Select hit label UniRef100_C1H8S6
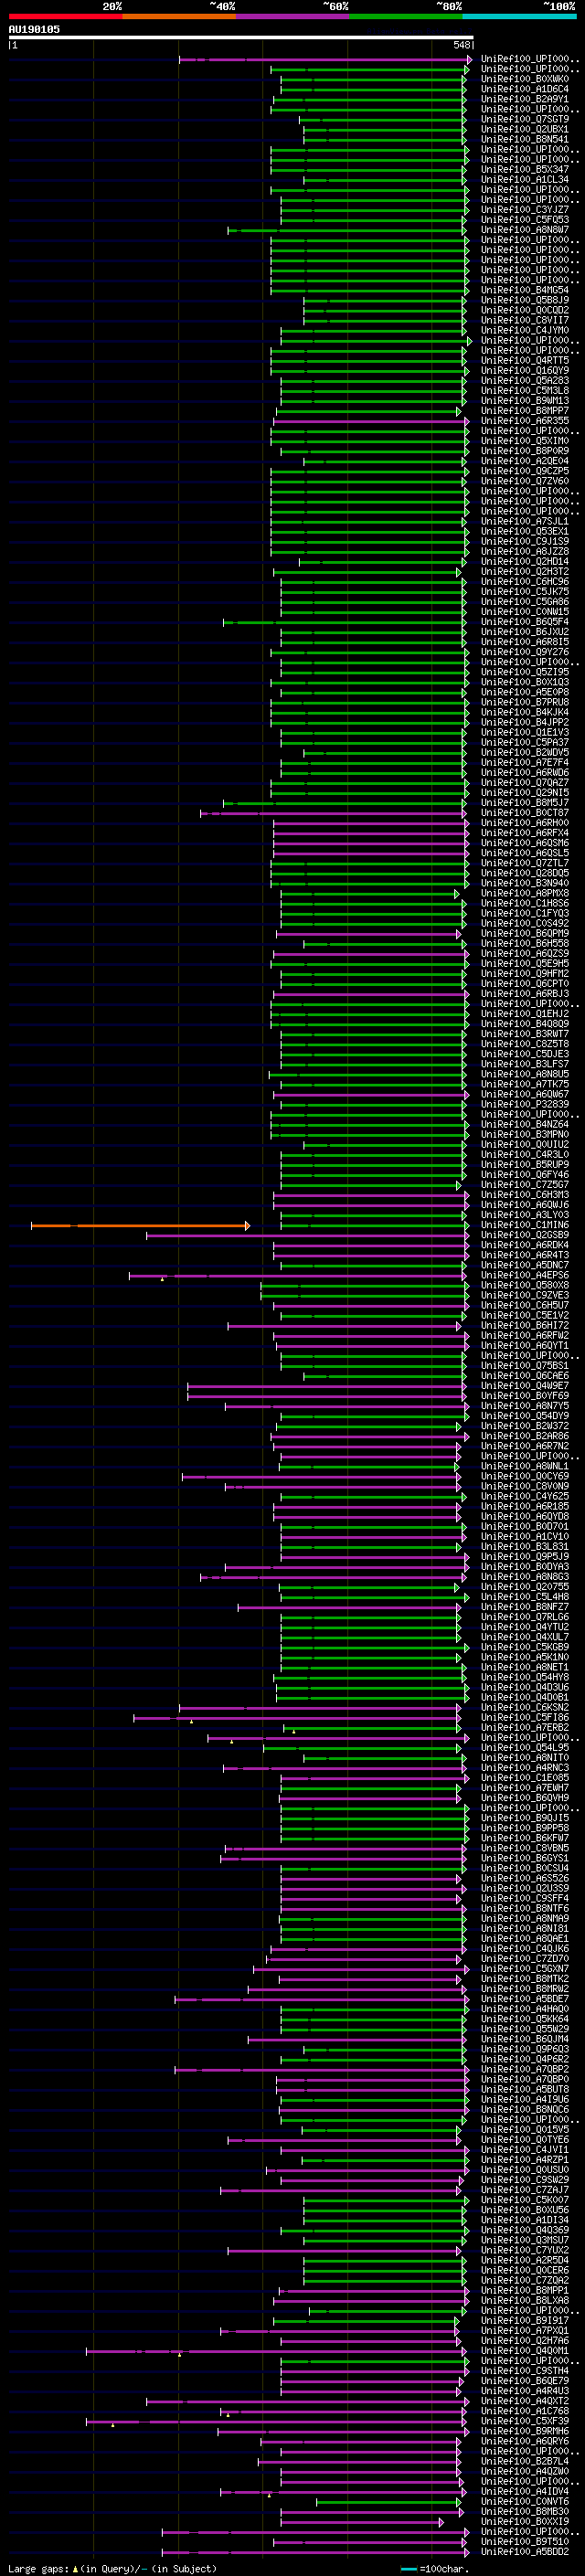585x2576 pixels. point(524,903)
